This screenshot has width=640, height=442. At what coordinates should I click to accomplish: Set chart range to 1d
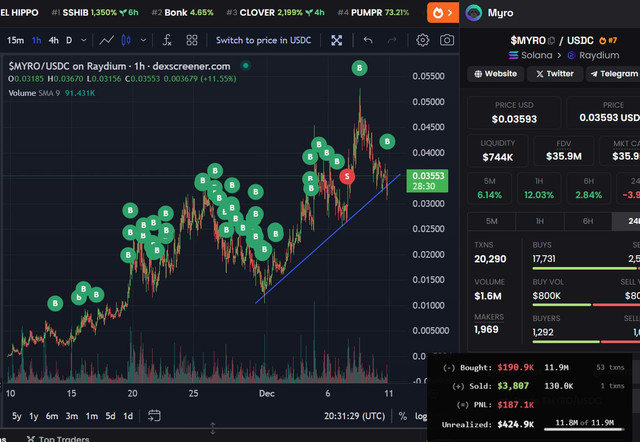tap(128, 416)
